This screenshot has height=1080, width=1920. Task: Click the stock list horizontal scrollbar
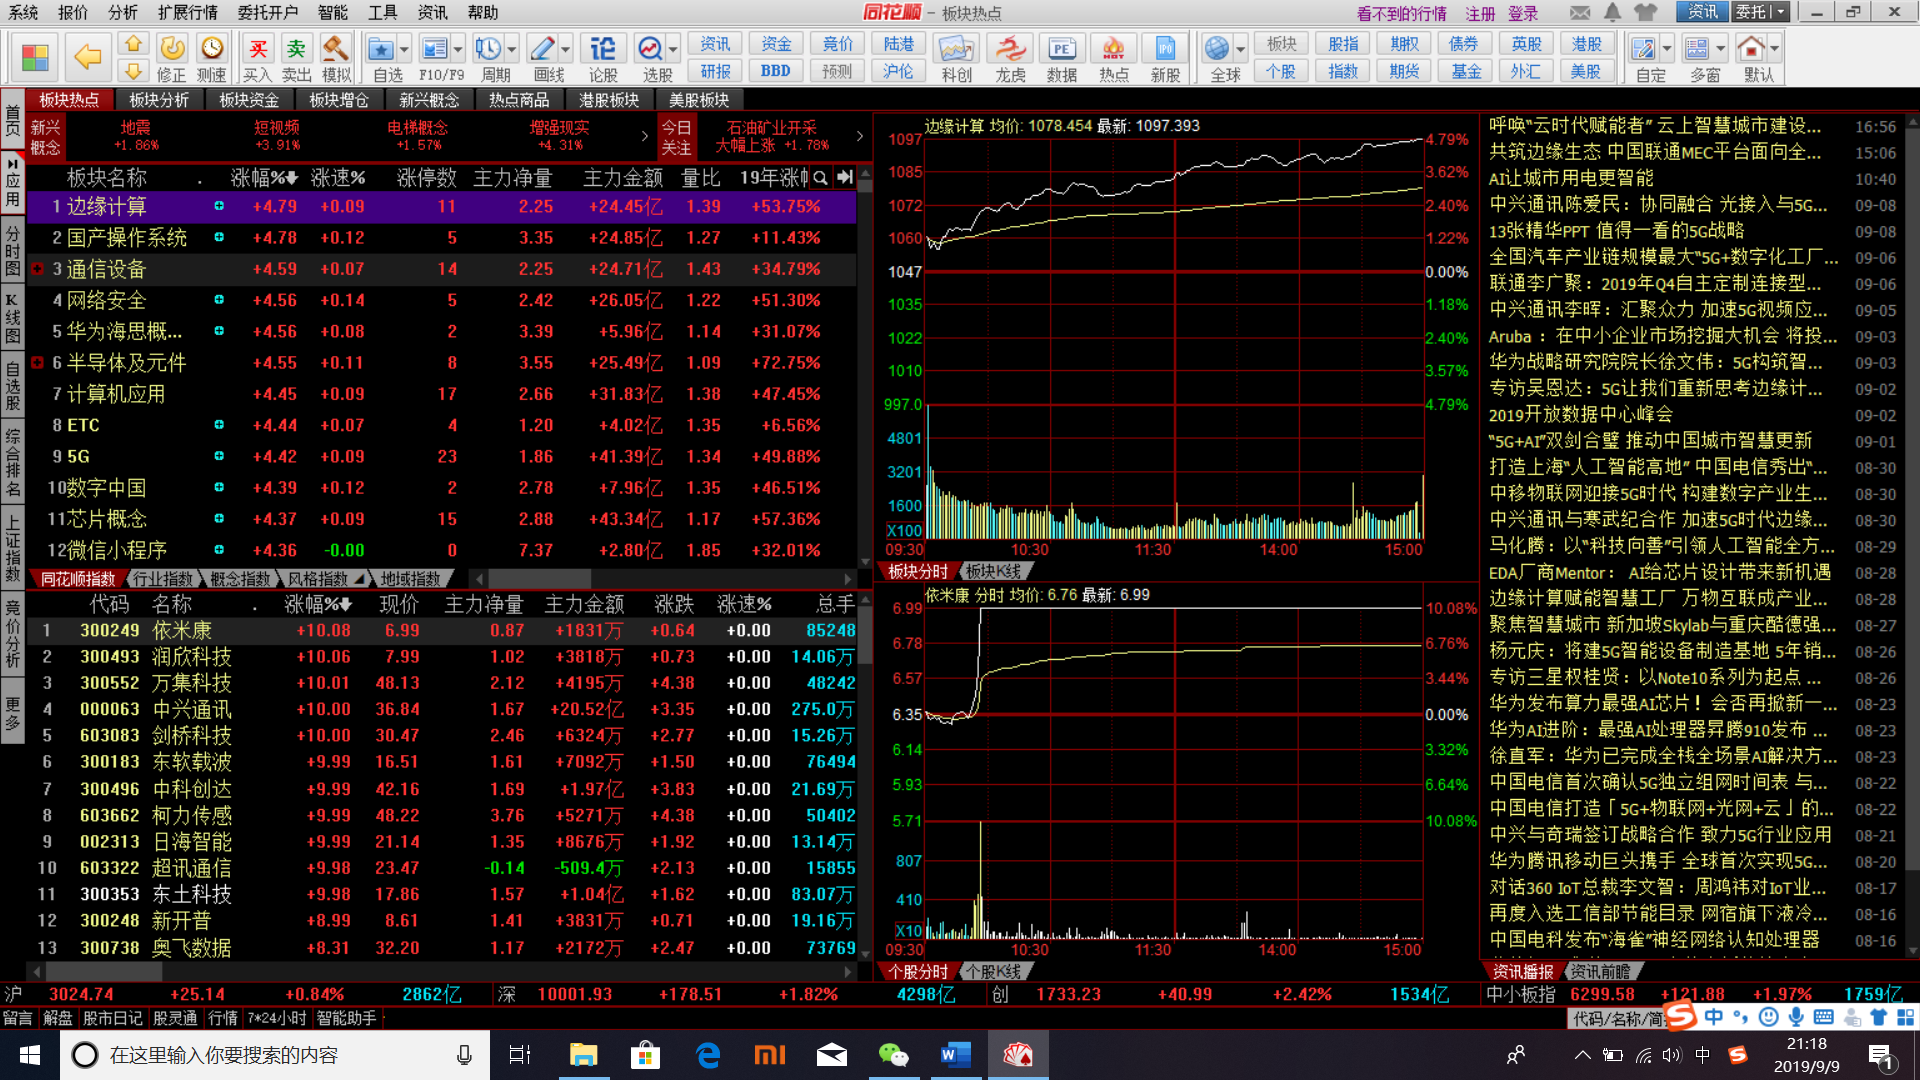click(x=442, y=971)
